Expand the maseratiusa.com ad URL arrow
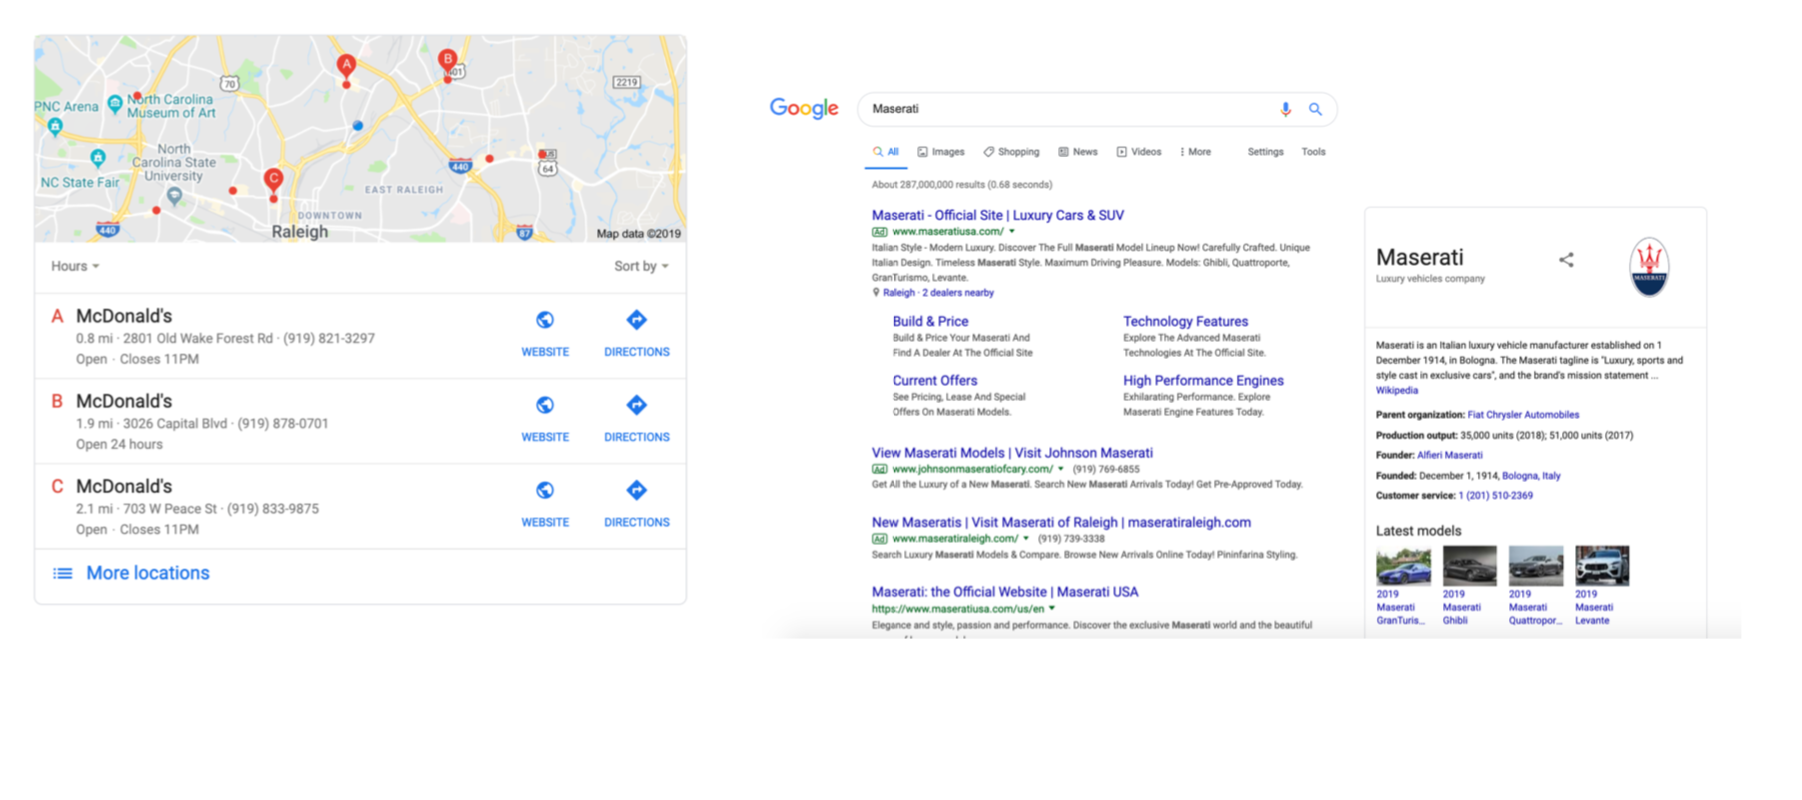Image resolution: width=1802 pixels, height=800 pixels. [x=1012, y=231]
